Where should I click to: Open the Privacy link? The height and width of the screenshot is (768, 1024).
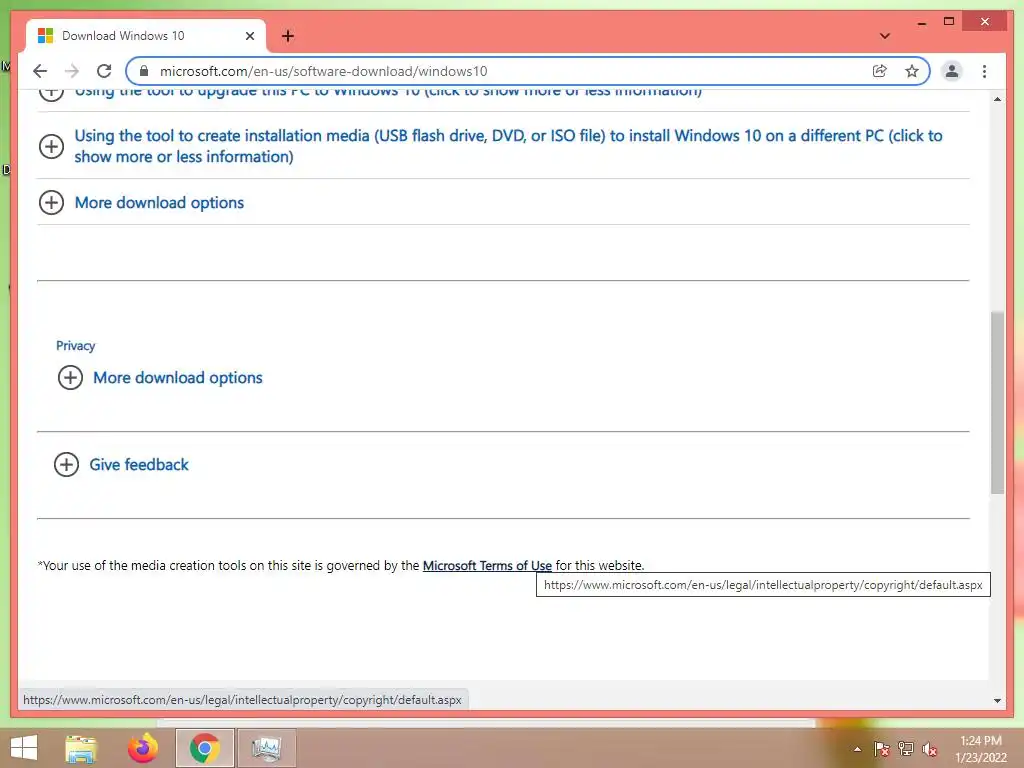(x=76, y=345)
